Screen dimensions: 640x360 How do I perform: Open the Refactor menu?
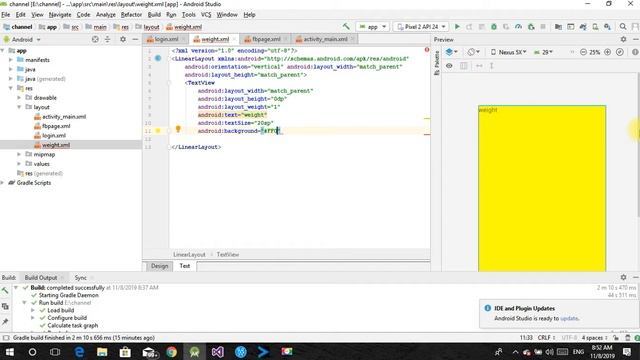click(x=131, y=14)
